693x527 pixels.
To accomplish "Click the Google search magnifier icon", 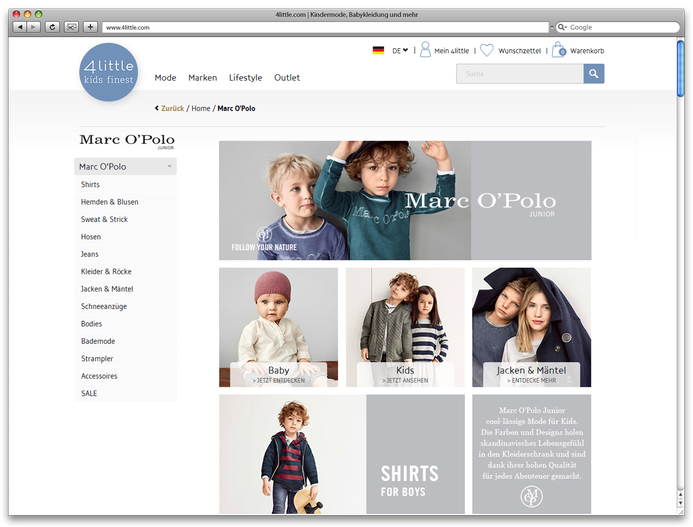I will click(562, 27).
